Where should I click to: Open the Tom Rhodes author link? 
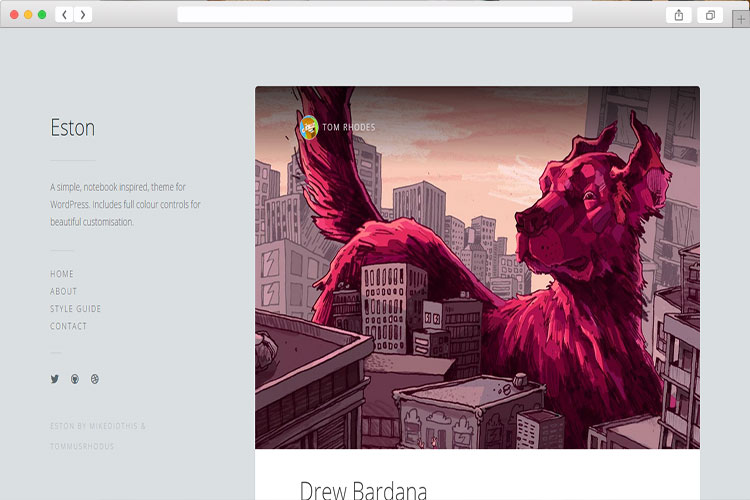[x=349, y=127]
